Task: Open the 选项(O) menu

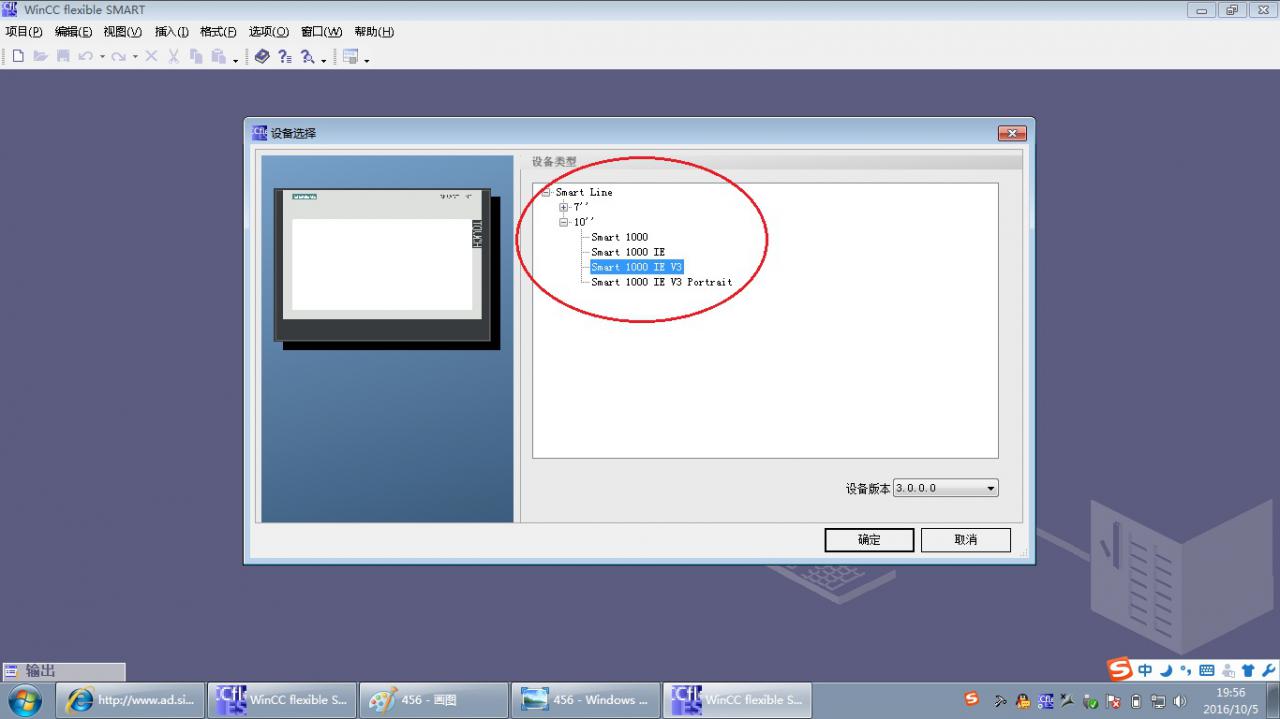Action: 269,32
